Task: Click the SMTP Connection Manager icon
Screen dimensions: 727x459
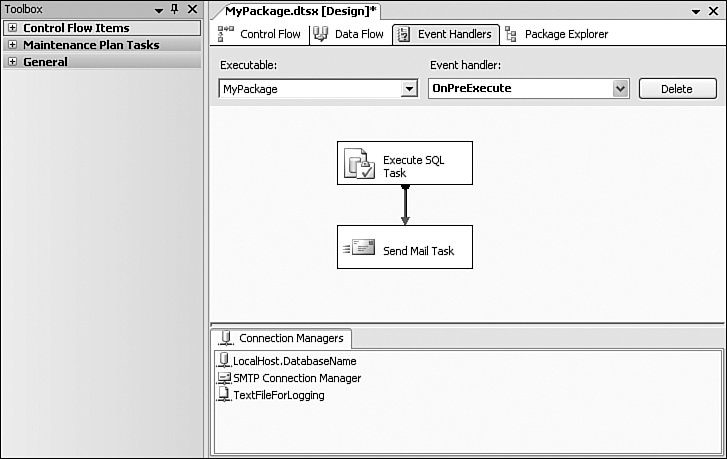Action: pos(224,378)
